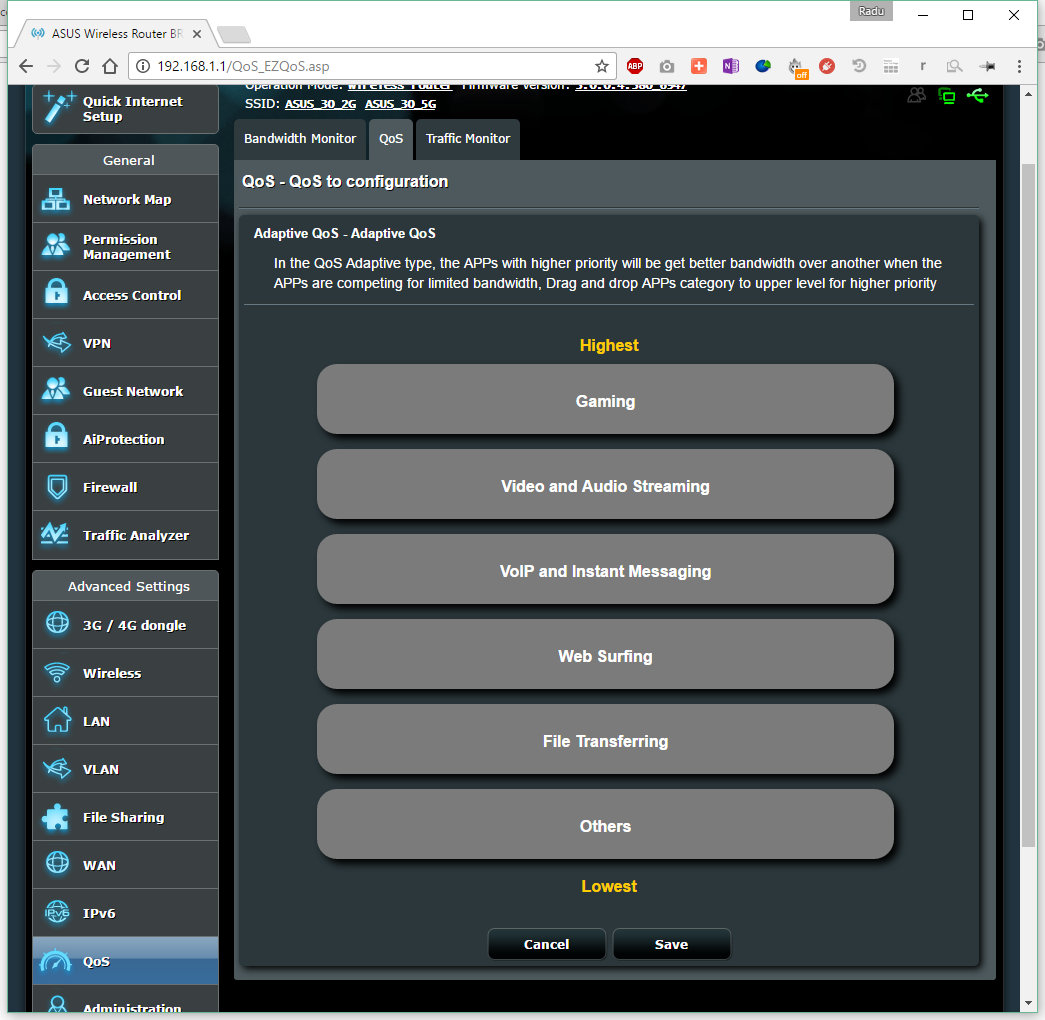The image size is (1045, 1020).
Task: Click the AiProtection lock icon
Action: tap(56, 438)
